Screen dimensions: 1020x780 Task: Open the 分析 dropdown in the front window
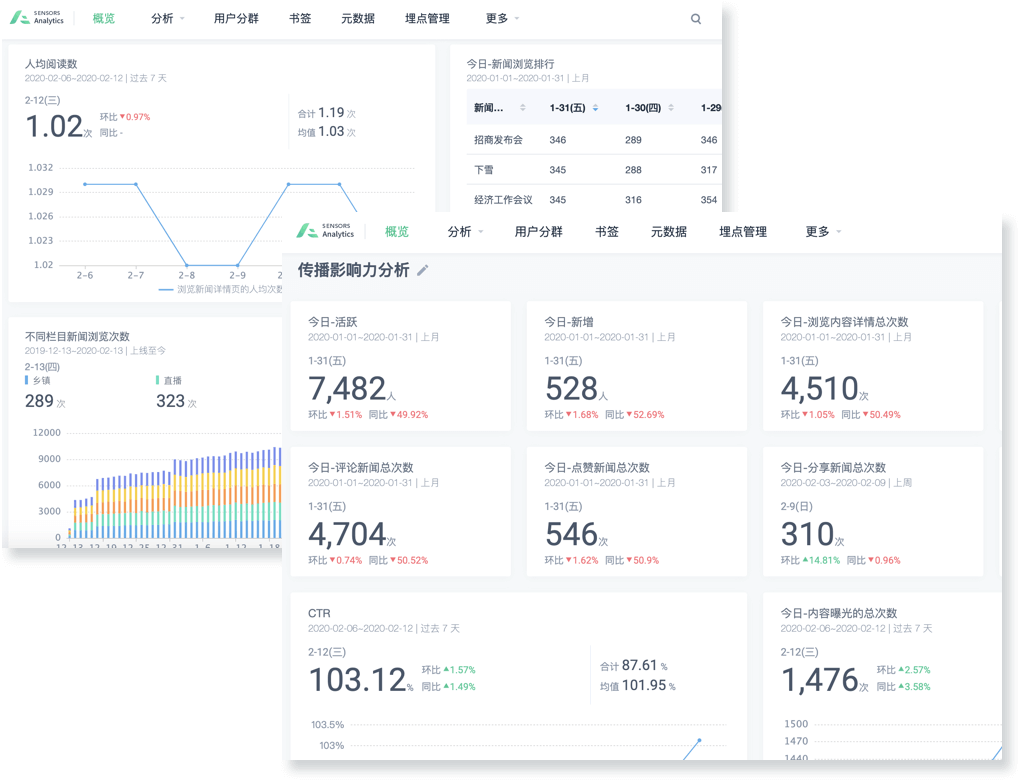tap(465, 232)
